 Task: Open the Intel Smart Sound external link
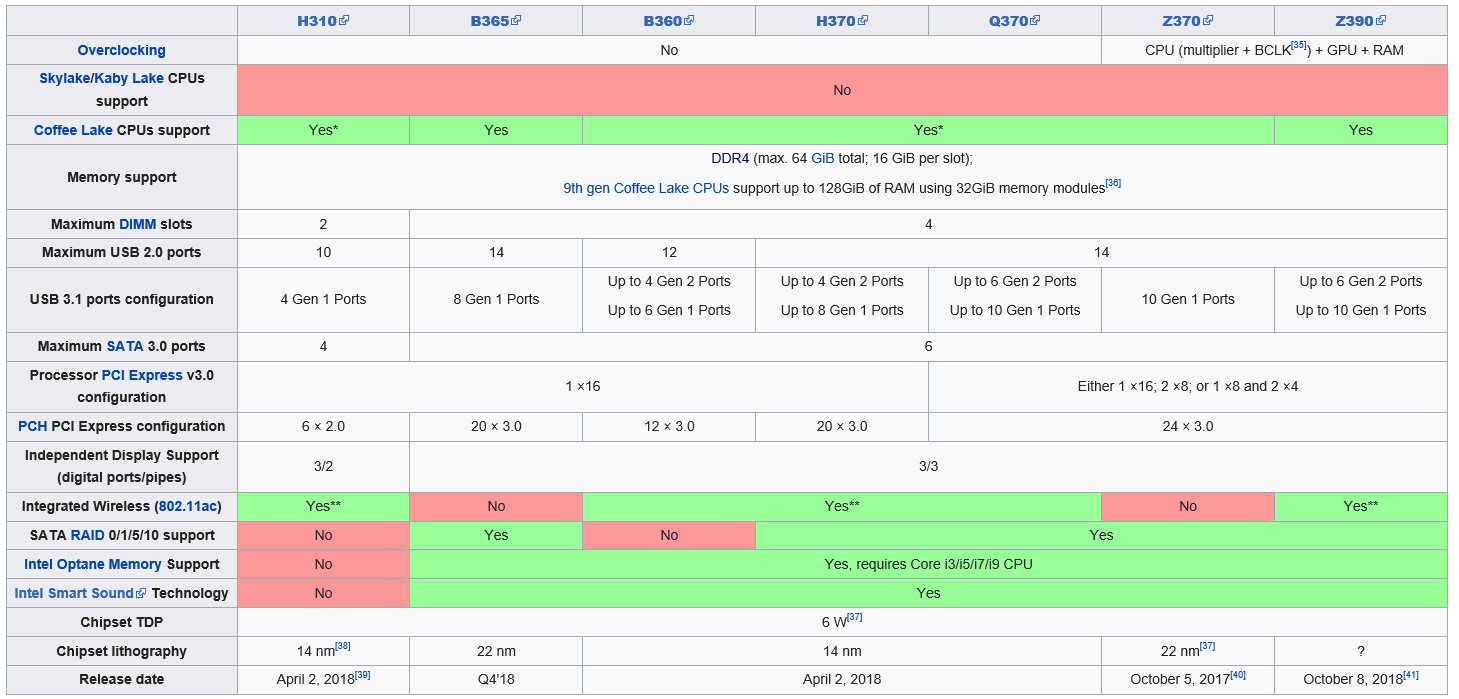tap(80, 593)
